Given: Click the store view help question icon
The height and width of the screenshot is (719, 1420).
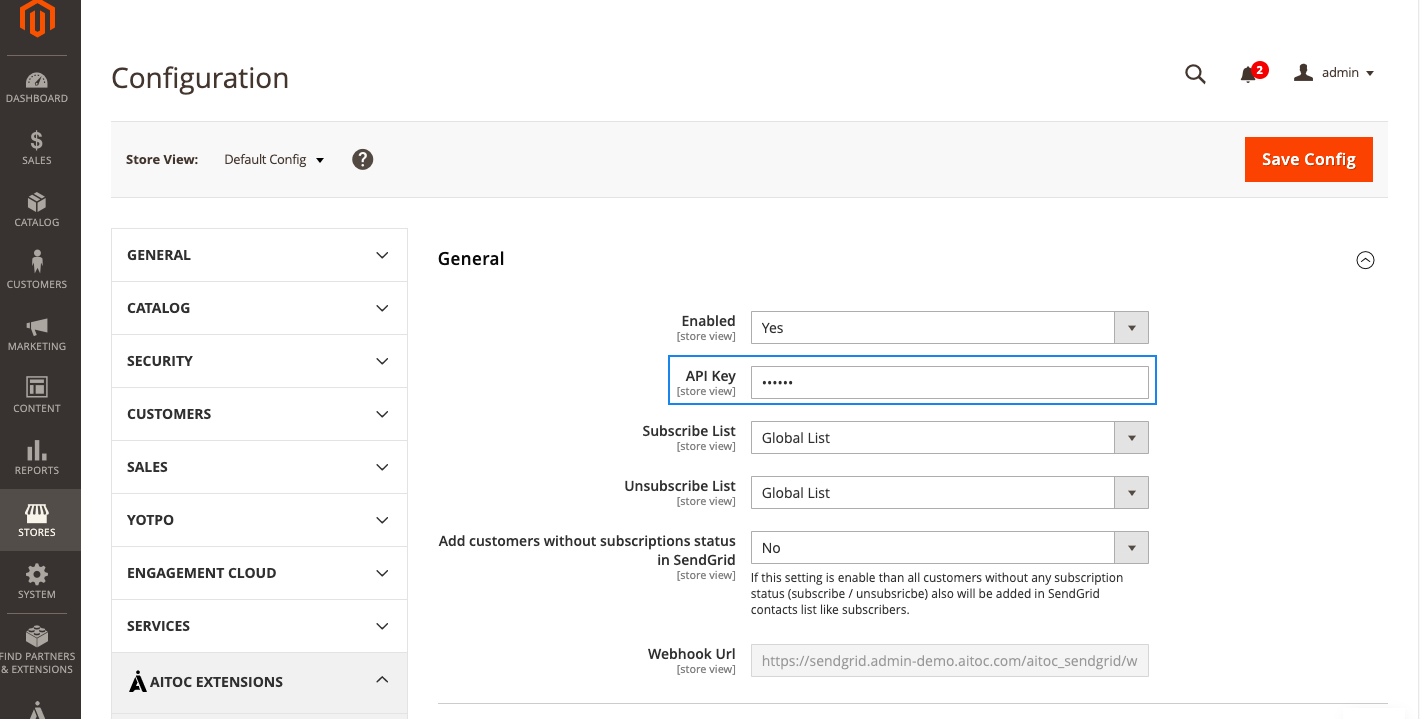Looking at the screenshot, I should [x=363, y=159].
